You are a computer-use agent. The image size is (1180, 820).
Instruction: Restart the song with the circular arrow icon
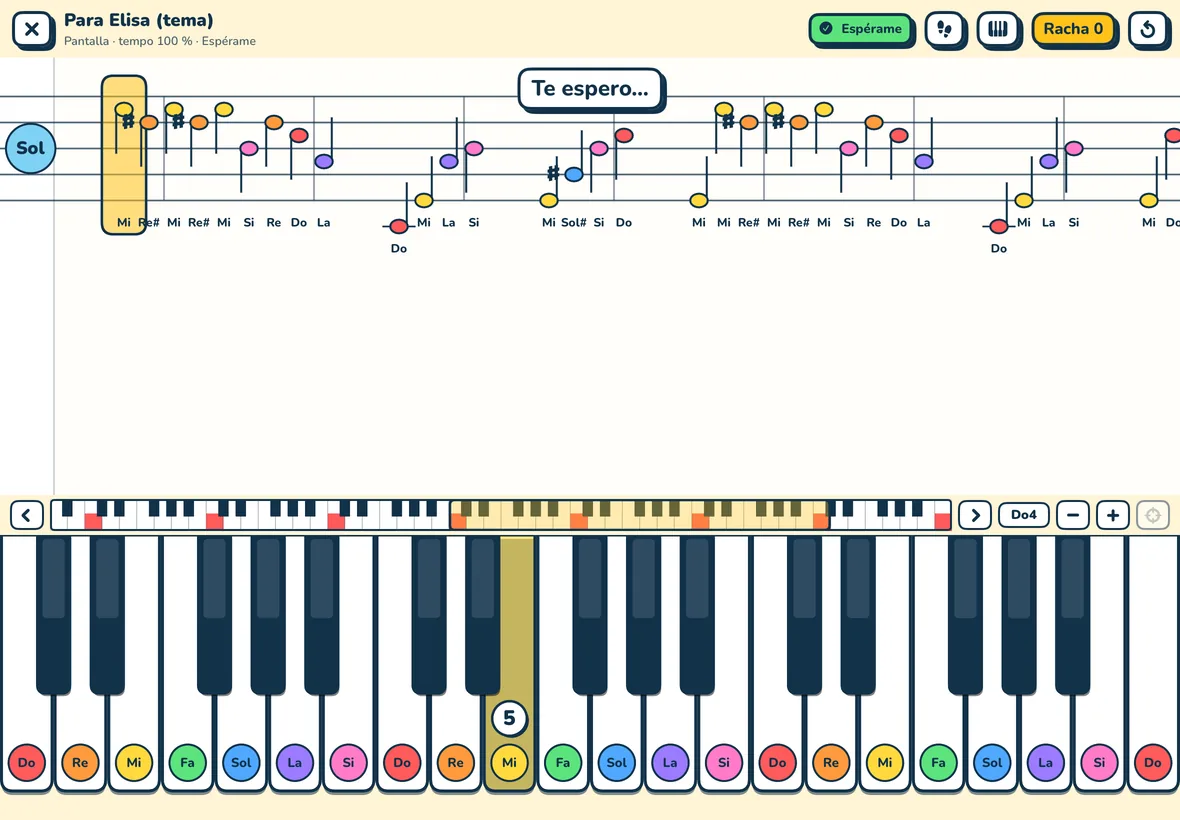point(1148,29)
